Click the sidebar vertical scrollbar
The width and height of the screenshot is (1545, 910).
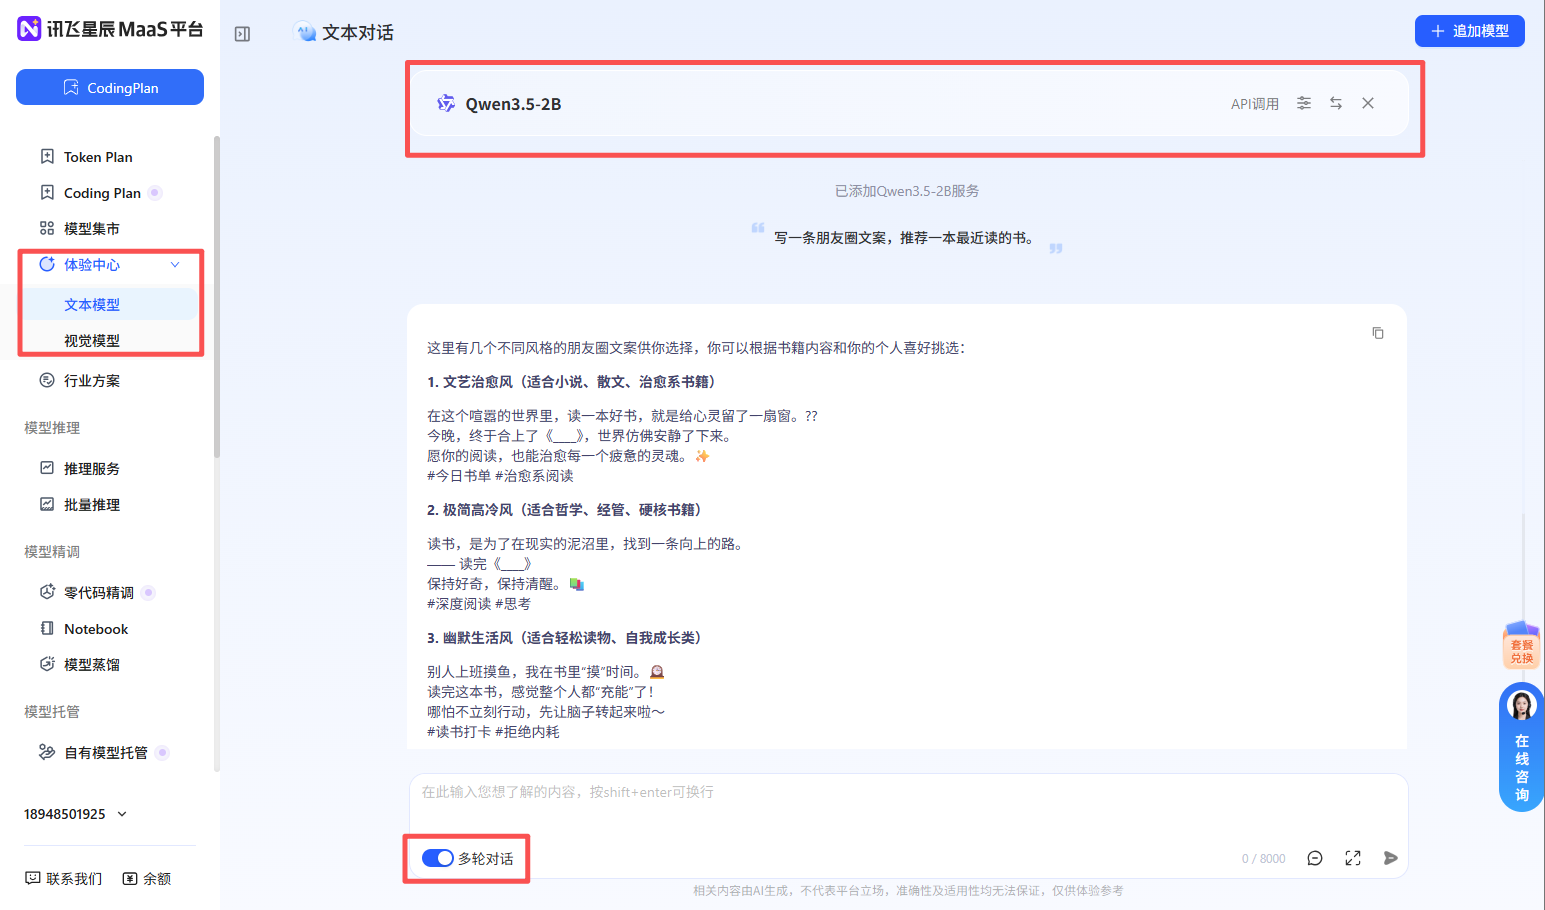(x=217, y=297)
